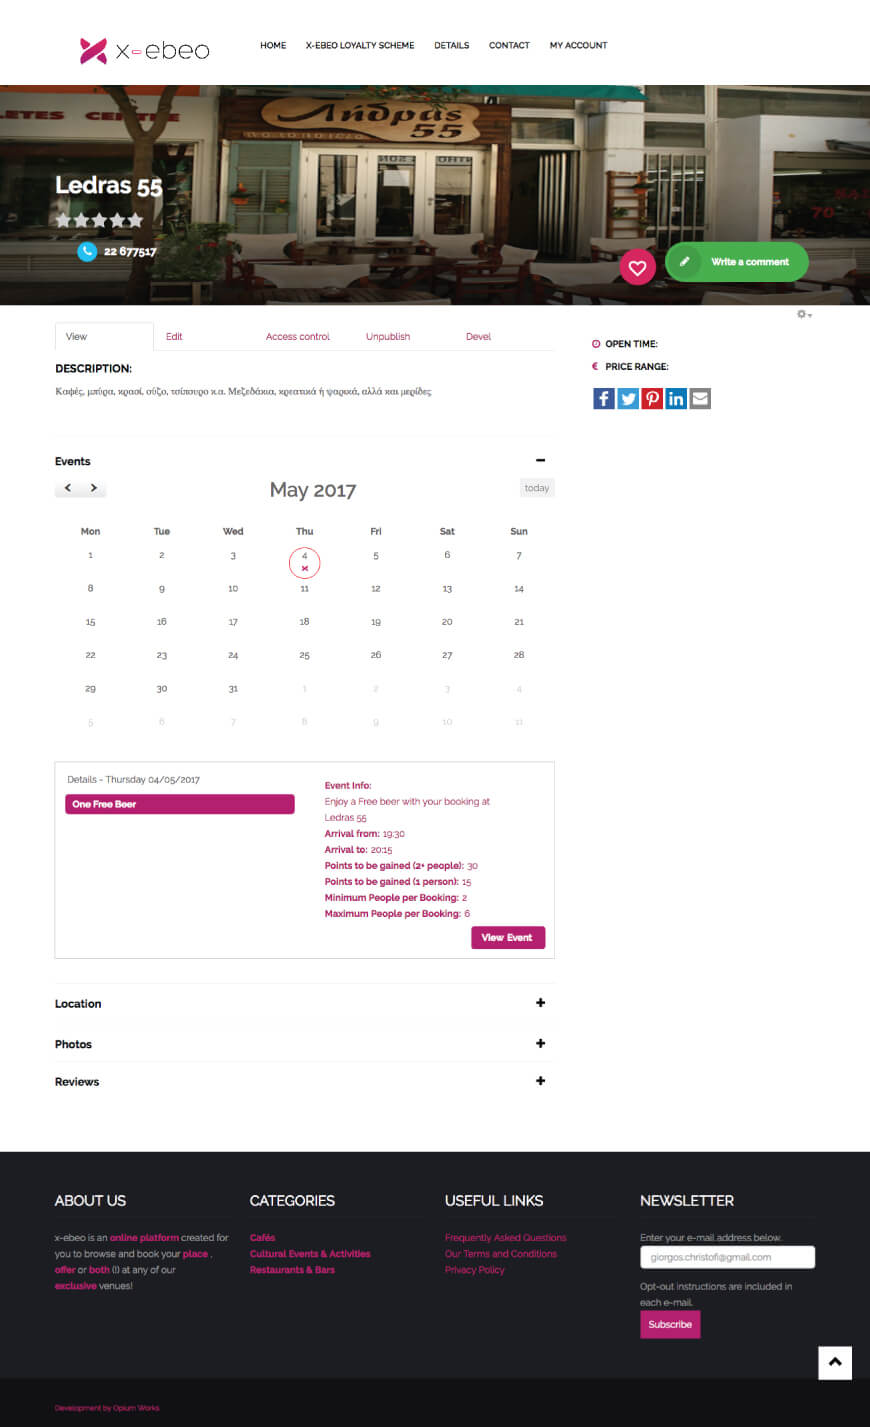Open the gear settings dropdown

click(804, 314)
